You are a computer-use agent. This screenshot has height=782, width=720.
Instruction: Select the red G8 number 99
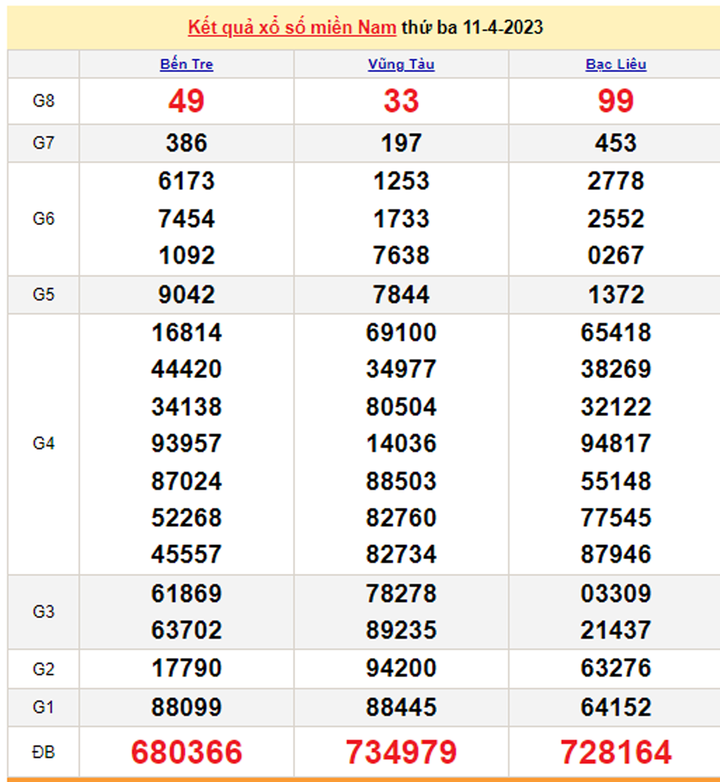[x=615, y=101]
